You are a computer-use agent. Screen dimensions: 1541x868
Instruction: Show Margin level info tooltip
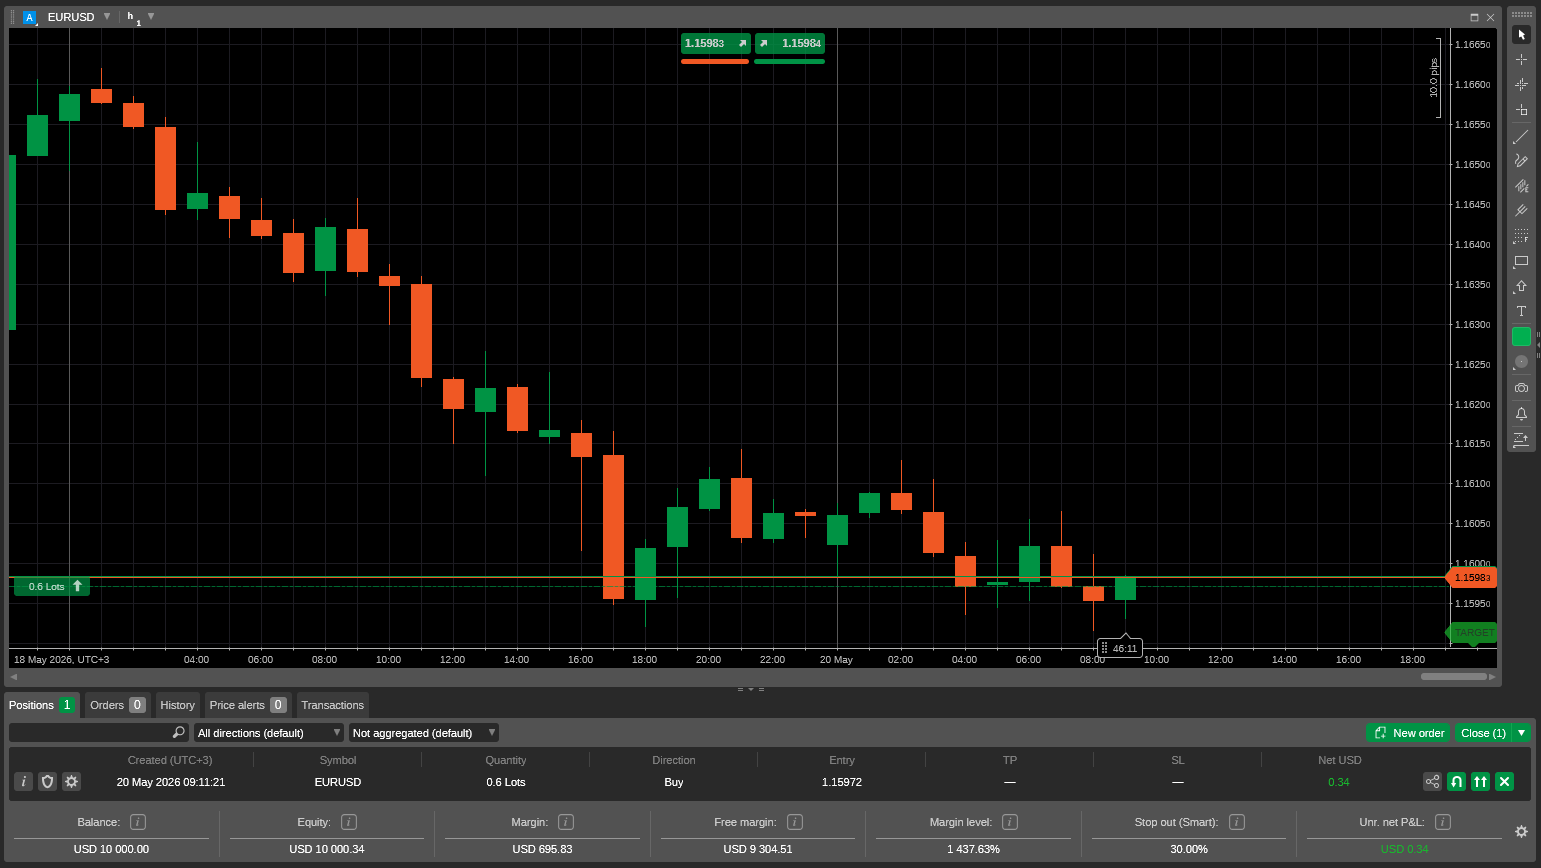[x=1010, y=822]
